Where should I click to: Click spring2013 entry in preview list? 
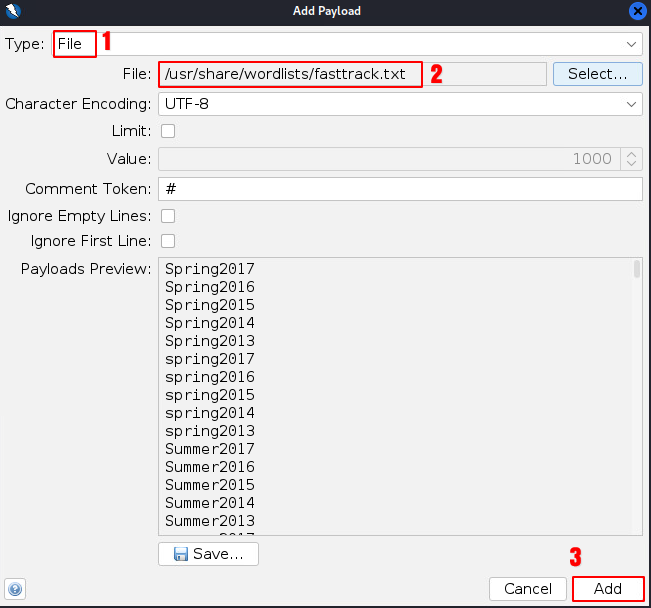210,431
